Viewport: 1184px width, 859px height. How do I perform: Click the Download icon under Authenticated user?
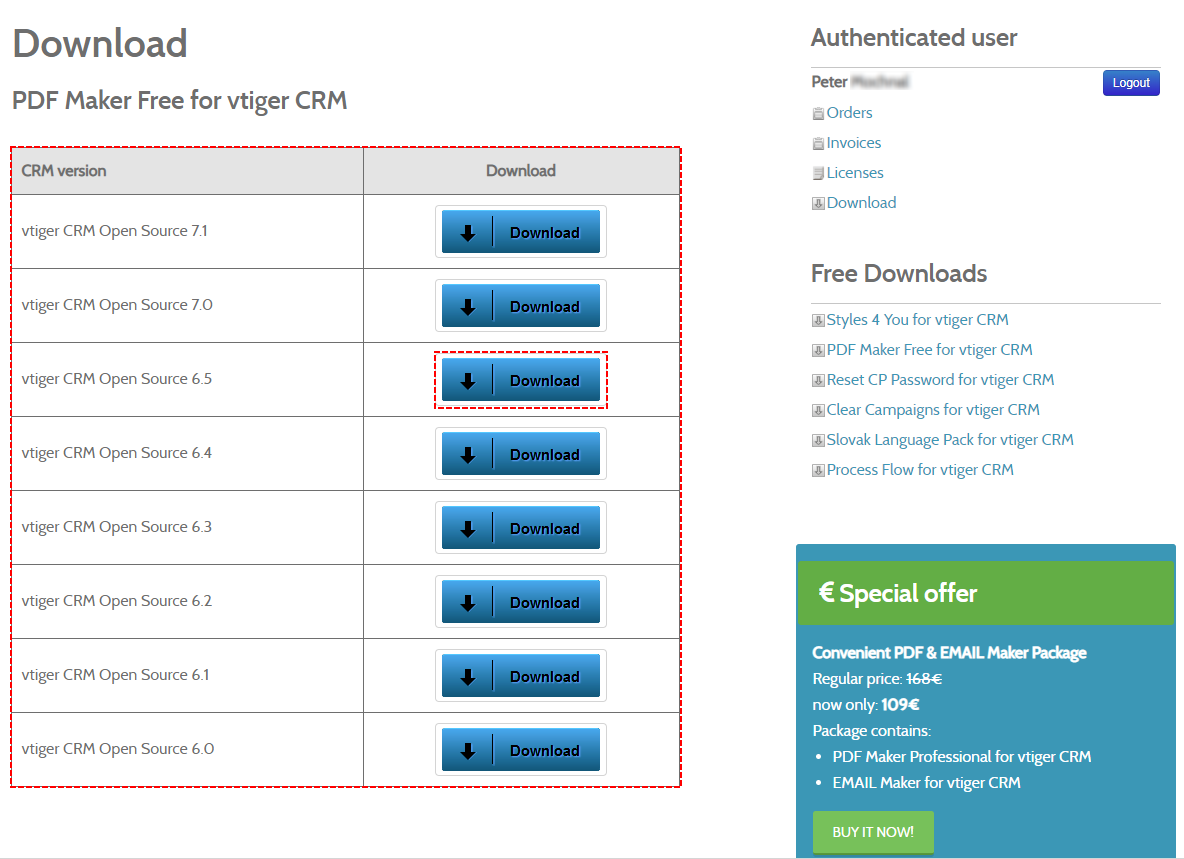[x=817, y=202]
